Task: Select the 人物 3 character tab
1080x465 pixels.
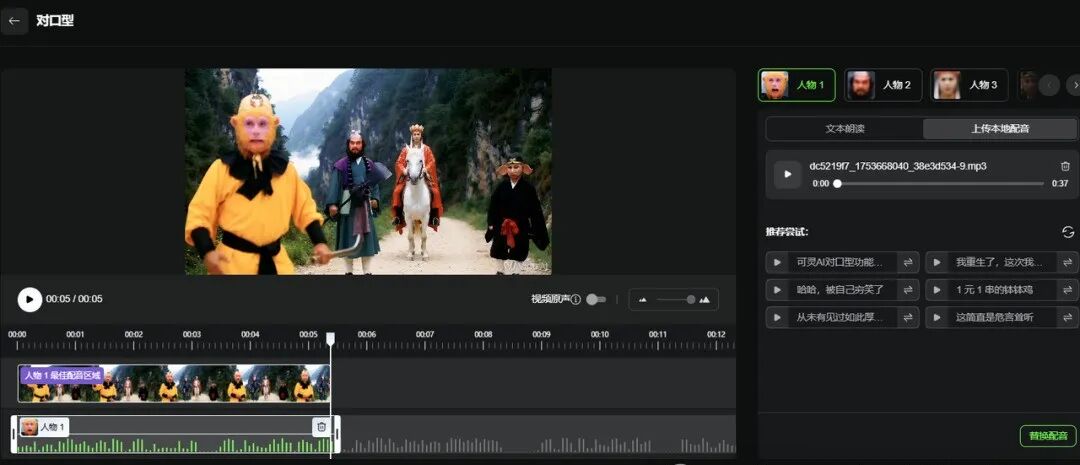Action: point(969,85)
